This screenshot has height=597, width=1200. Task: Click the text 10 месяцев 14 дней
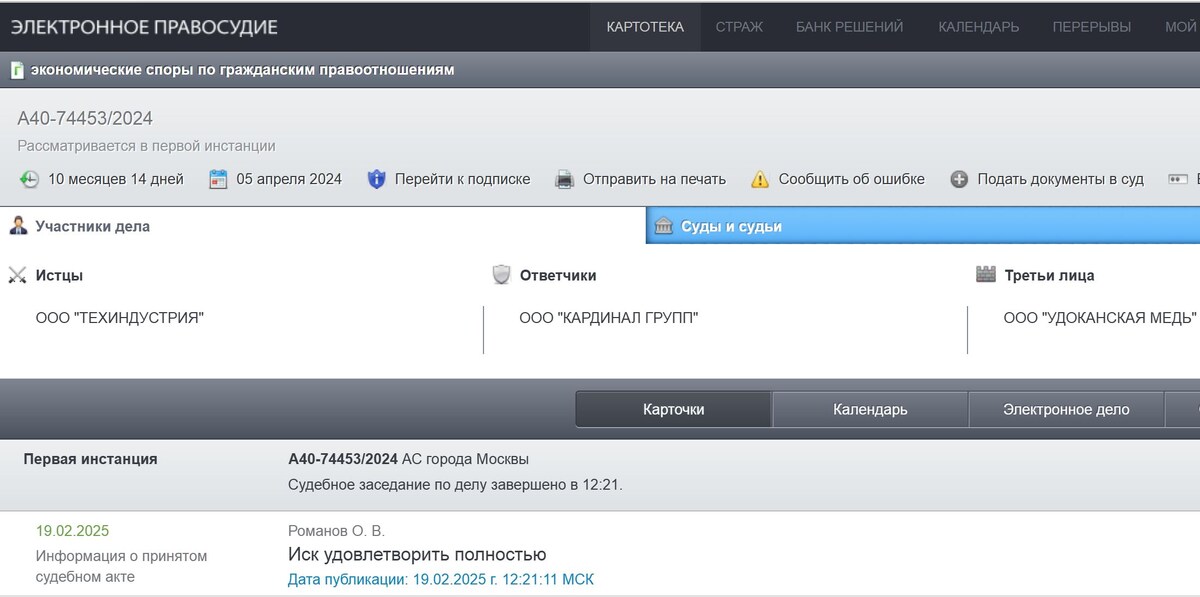tap(116, 180)
